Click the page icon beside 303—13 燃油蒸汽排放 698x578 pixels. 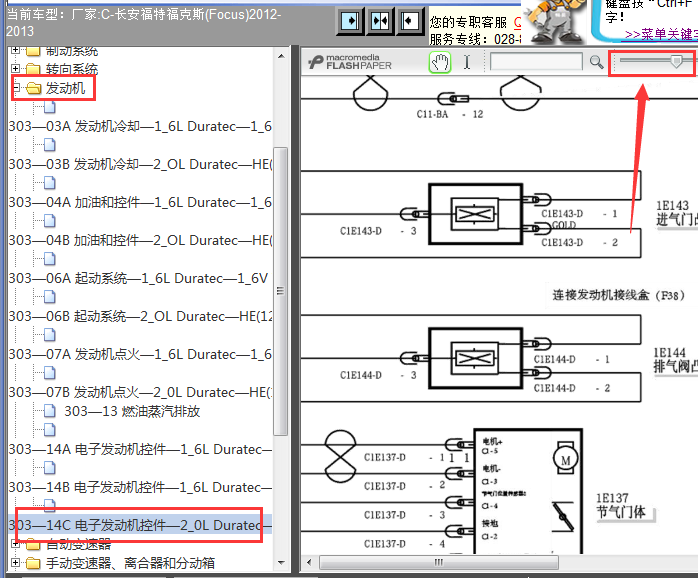click(x=49, y=411)
